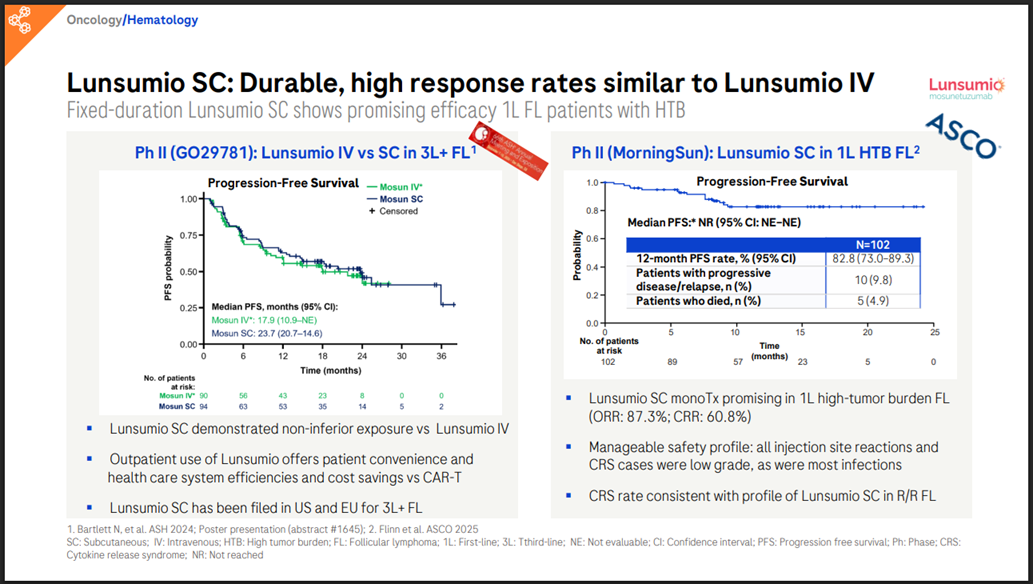Click the blue 'Mosun SC' legend entry
This screenshot has height=584, width=1033.
[395, 199]
